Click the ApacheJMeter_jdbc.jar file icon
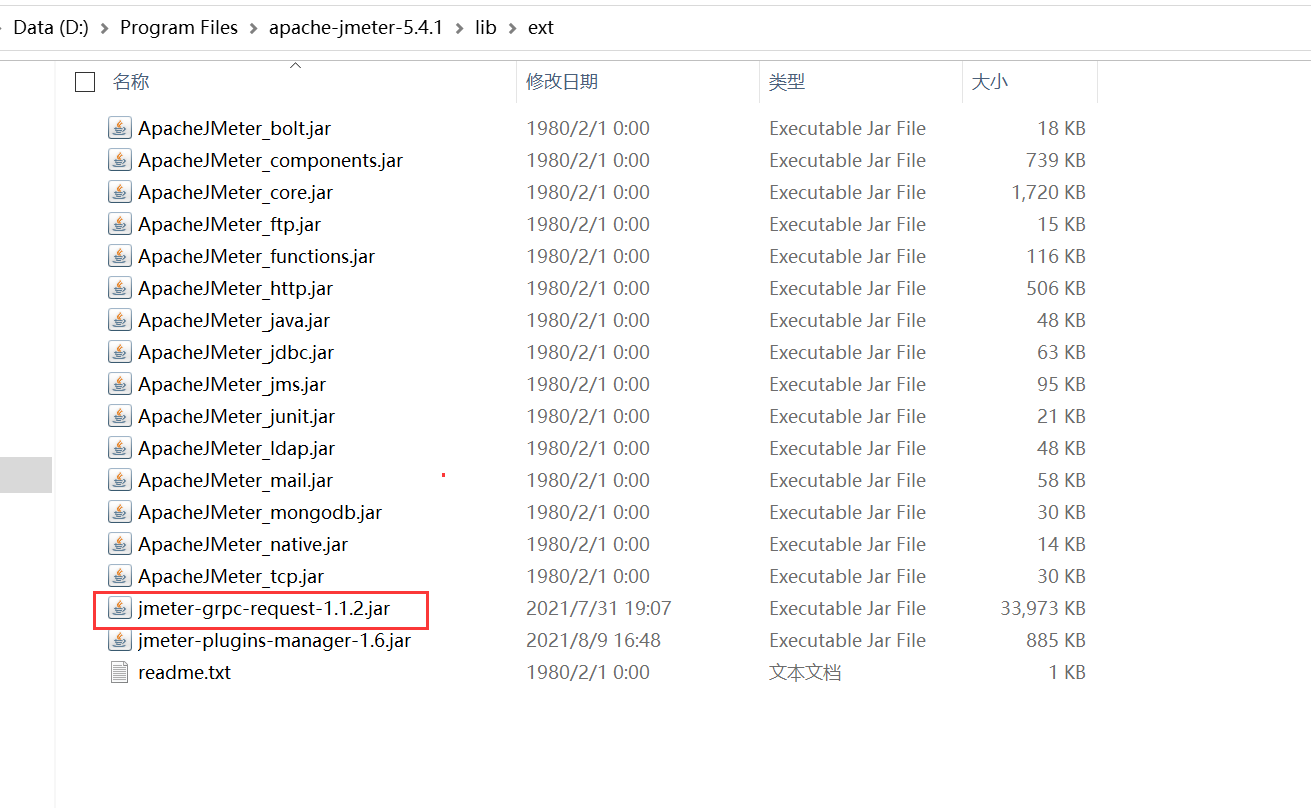Screen dimensions: 1311x808 click(120, 352)
